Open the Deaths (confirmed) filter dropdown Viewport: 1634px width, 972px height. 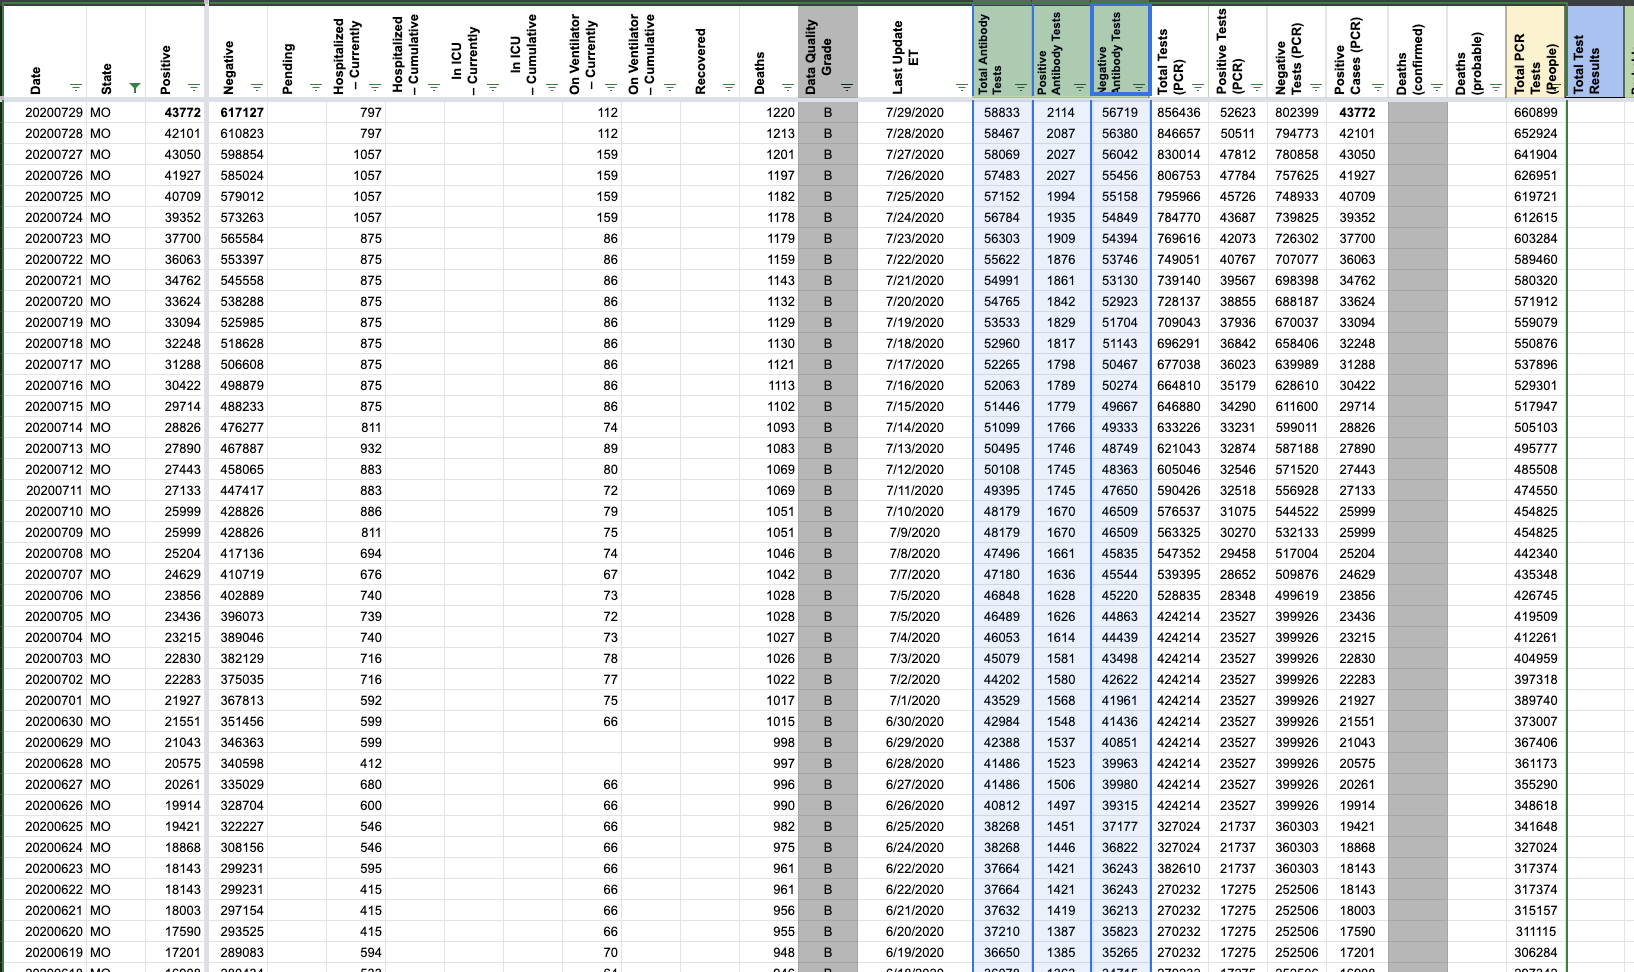1435,88
